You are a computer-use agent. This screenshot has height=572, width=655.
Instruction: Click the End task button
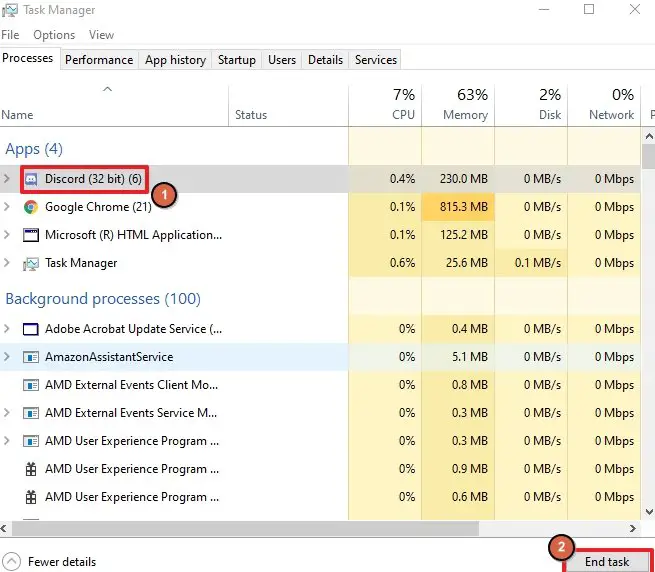(x=607, y=562)
